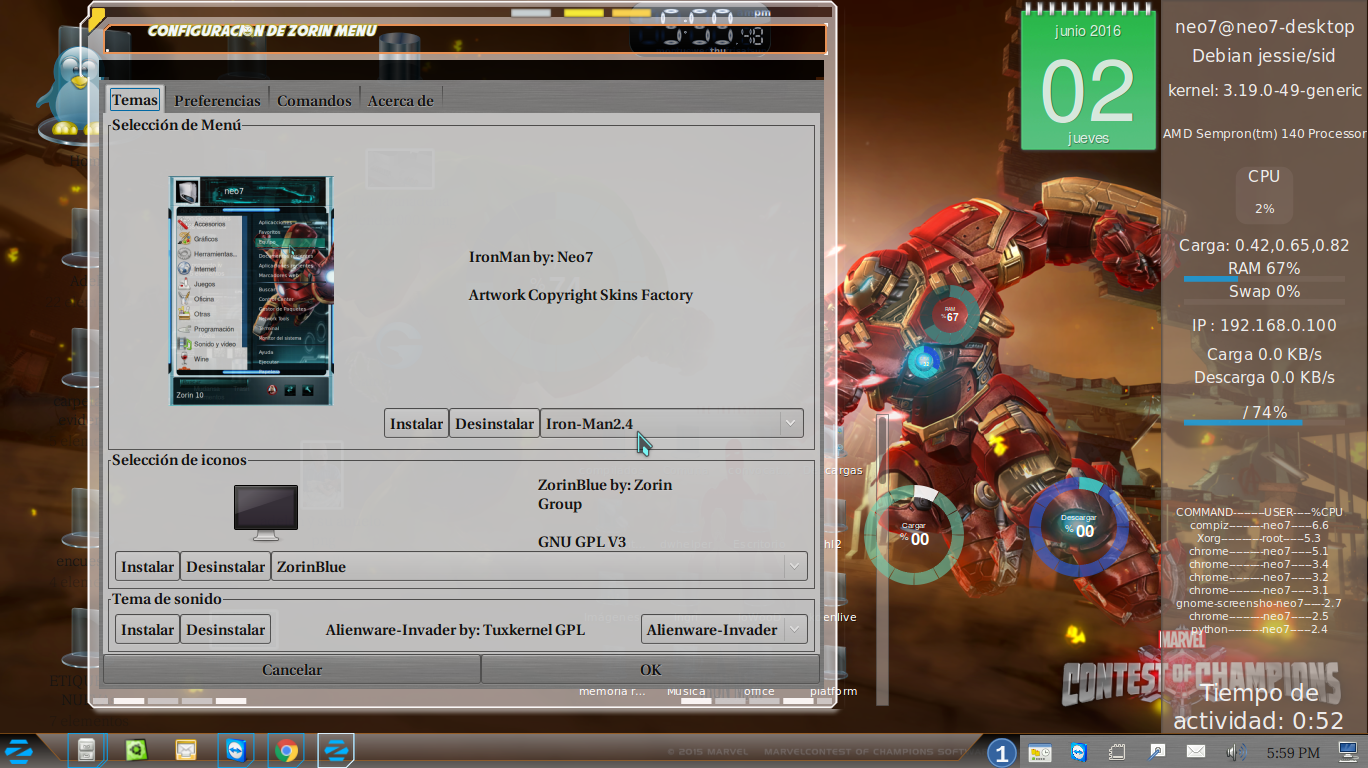
Task: Click the monitor icon theme preview
Action: tap(266, 513)
